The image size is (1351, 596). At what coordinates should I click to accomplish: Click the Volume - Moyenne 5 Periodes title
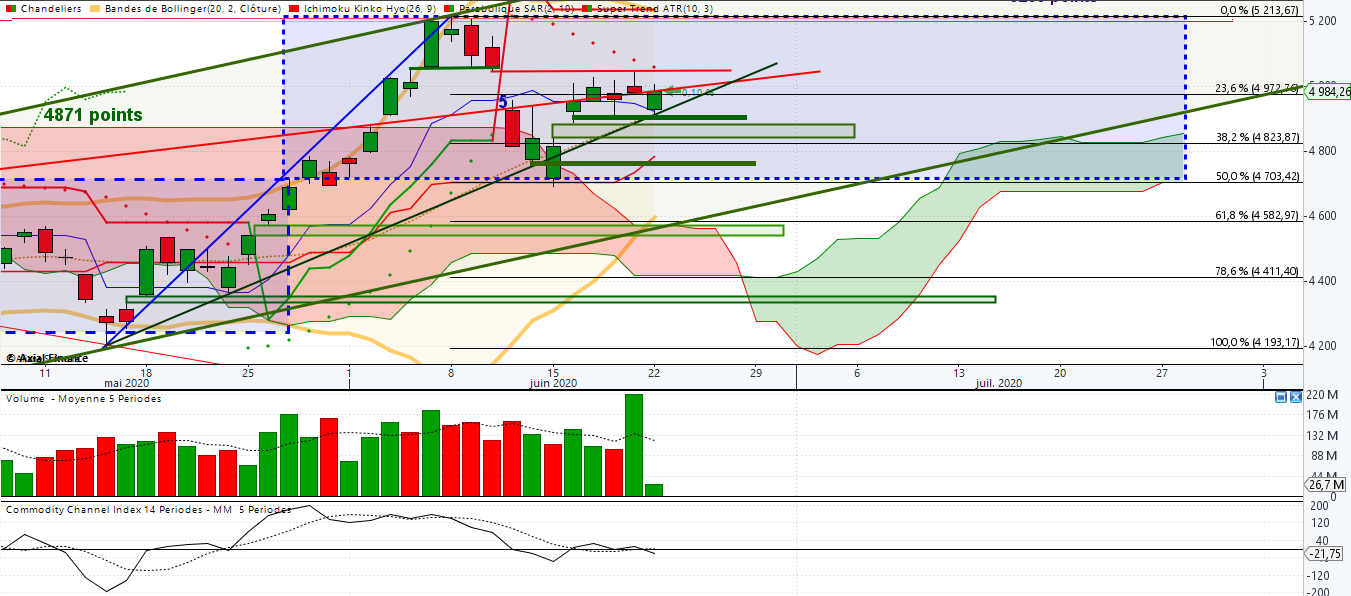pos(84,399)
